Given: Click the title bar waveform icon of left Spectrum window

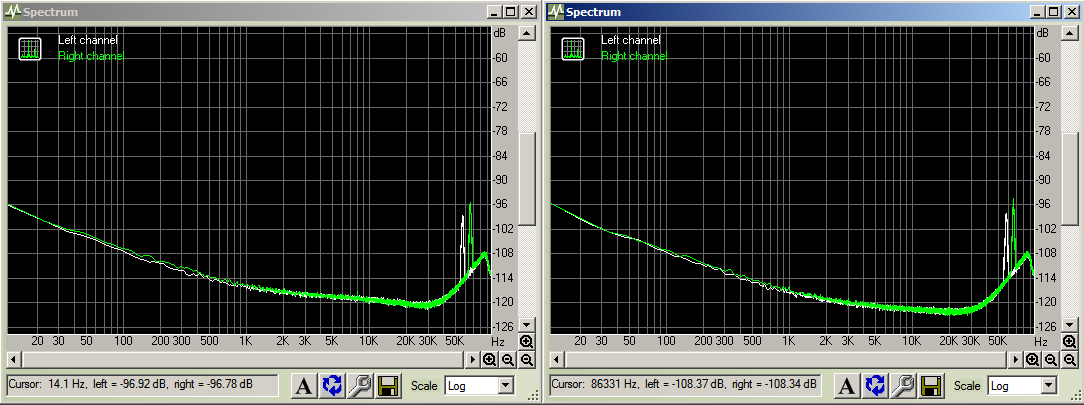Looking at the screenshot, I should click(12, 12).
